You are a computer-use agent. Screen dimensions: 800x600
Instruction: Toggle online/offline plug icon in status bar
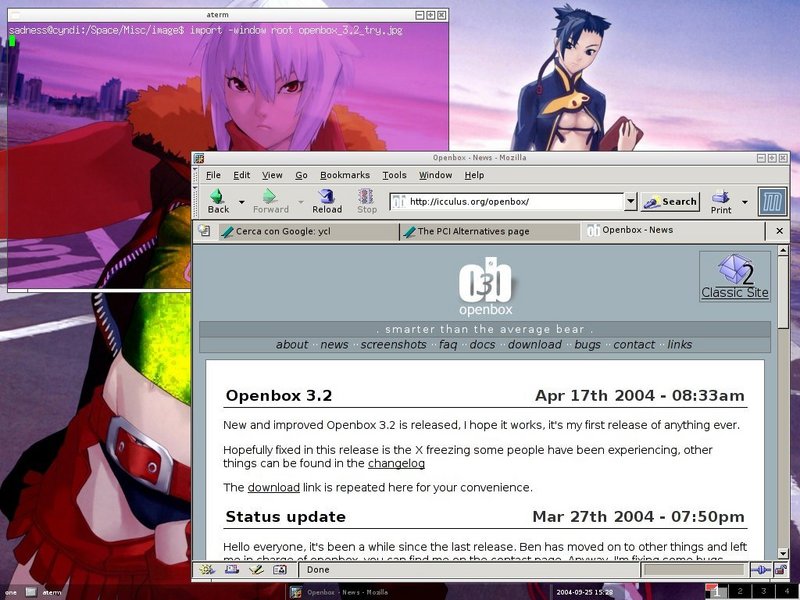tap(760, 569)
